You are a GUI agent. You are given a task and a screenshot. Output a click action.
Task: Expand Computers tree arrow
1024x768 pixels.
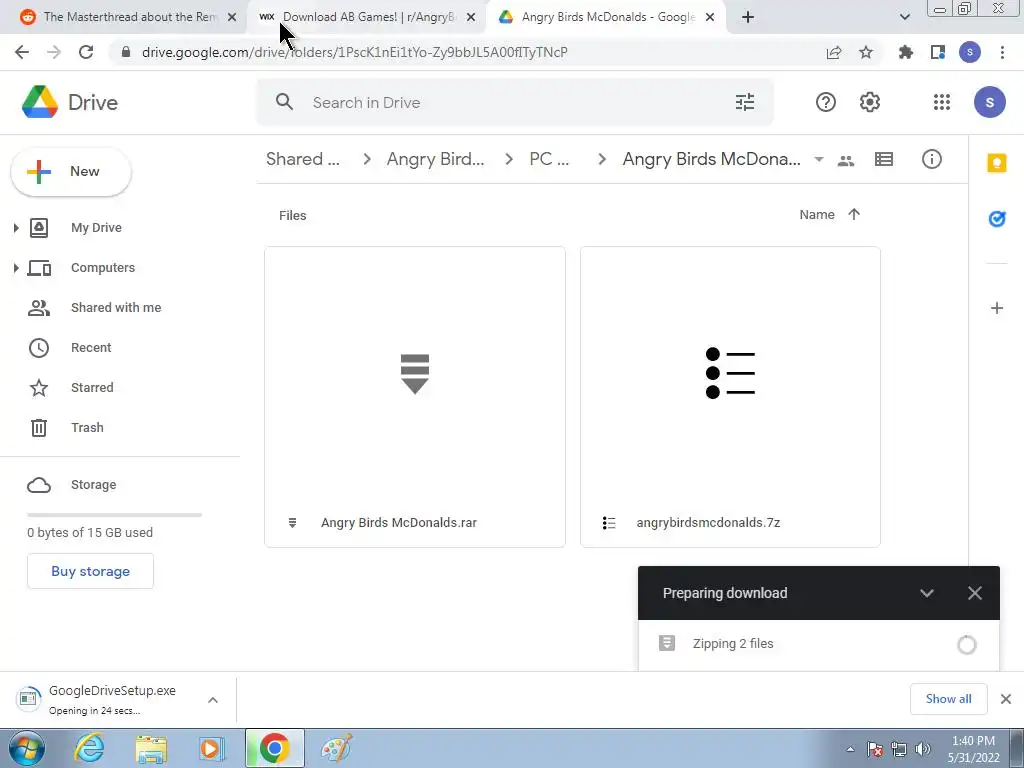(16, 268)
